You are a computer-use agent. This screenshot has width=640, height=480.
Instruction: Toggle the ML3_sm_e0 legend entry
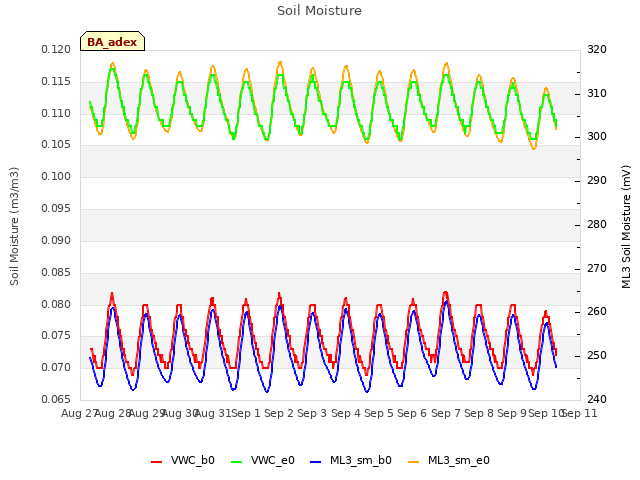pos(449,460)
